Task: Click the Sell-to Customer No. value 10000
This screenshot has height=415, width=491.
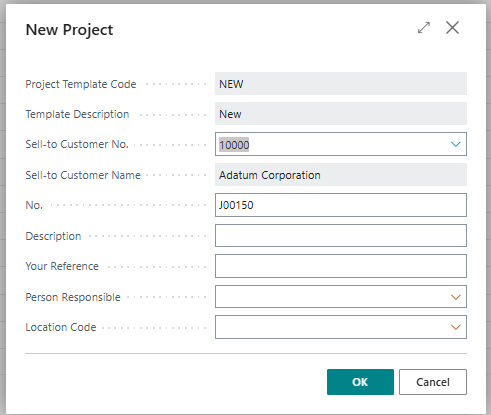Action: 234,145
